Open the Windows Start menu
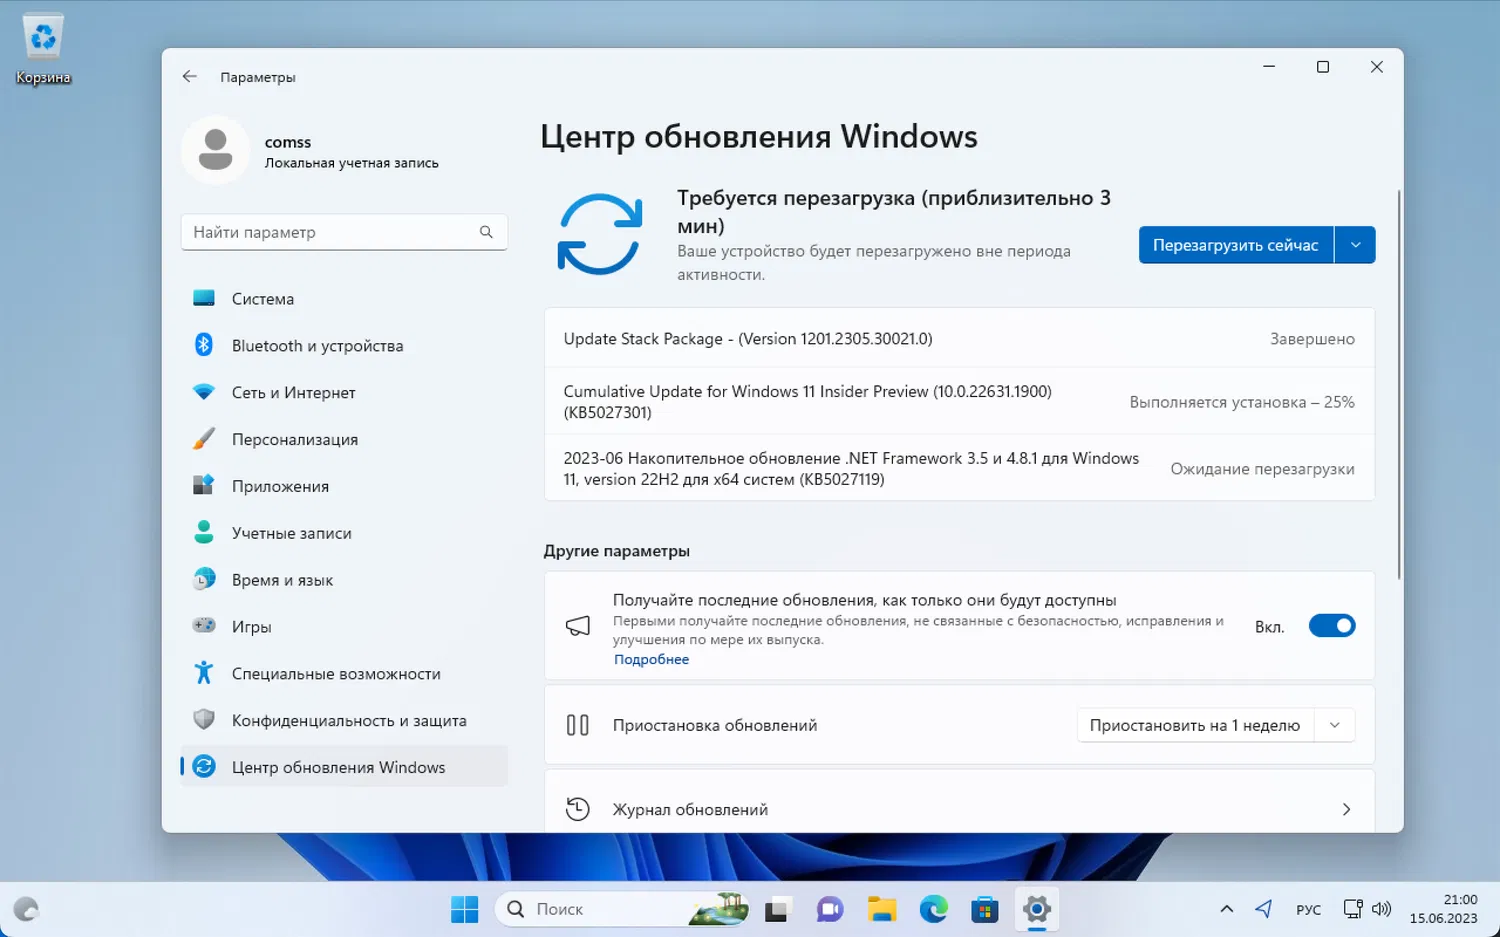Image resolution: width=1500 pixels, height=937 pixels. [465, 909]
